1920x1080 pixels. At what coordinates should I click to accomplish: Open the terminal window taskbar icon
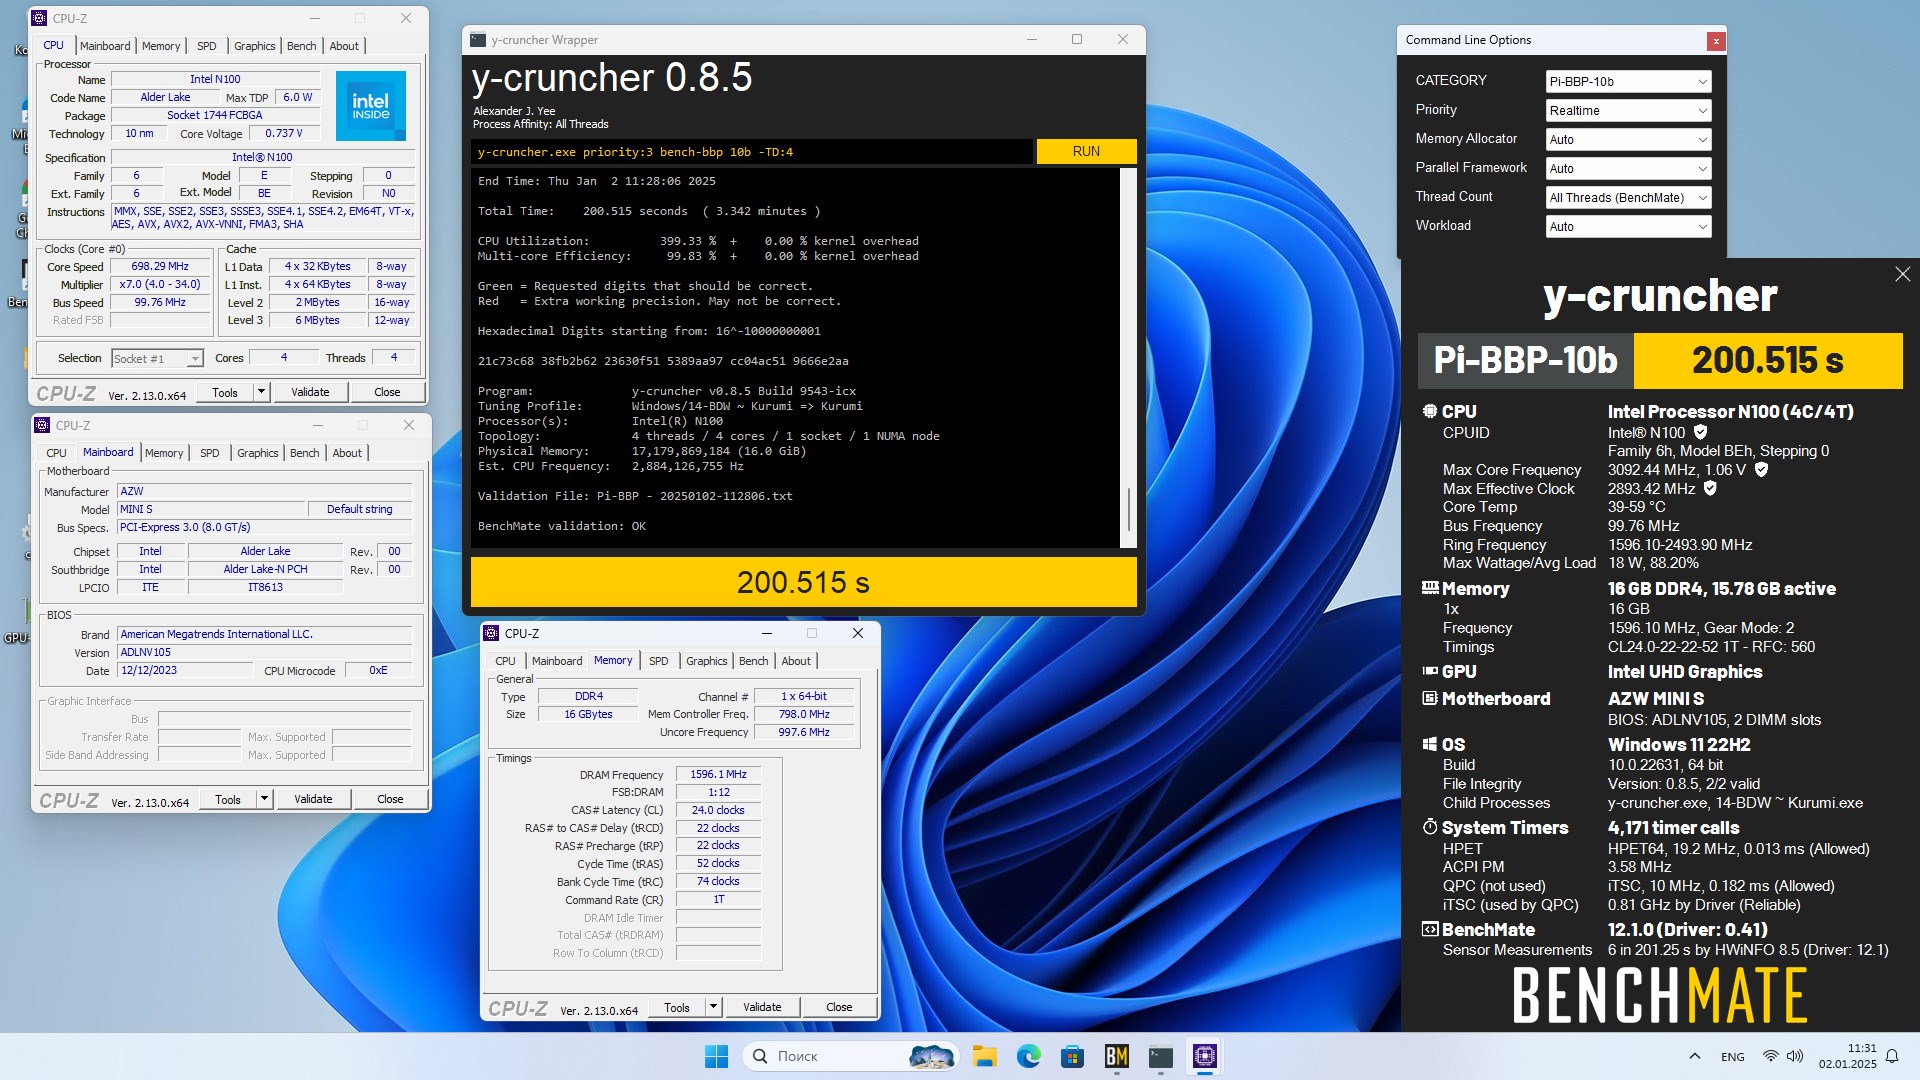pos(1160,1056)
